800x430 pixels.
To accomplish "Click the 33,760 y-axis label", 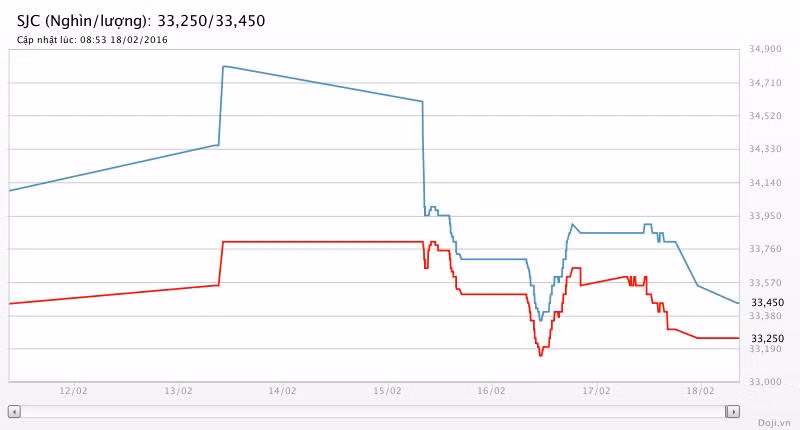I will pyautogui.click(x=765, y=249).
